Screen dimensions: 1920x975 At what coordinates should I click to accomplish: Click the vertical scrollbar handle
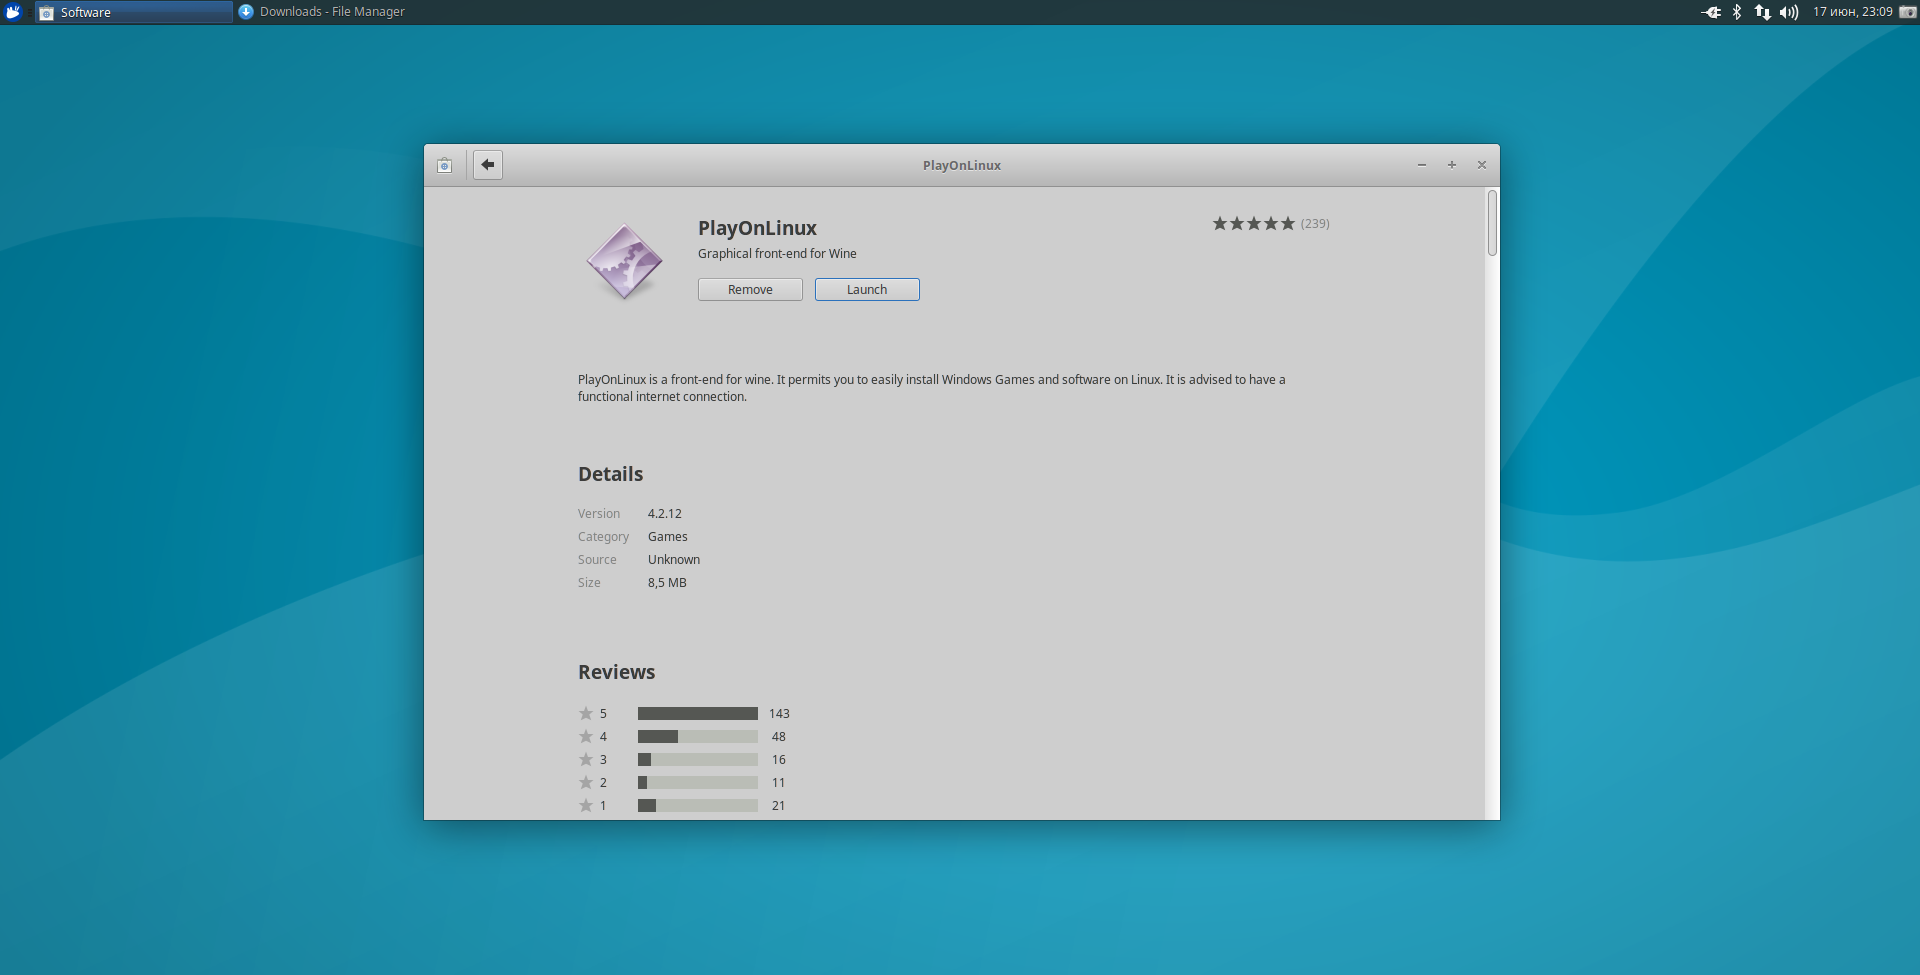tap(1492, 223)
